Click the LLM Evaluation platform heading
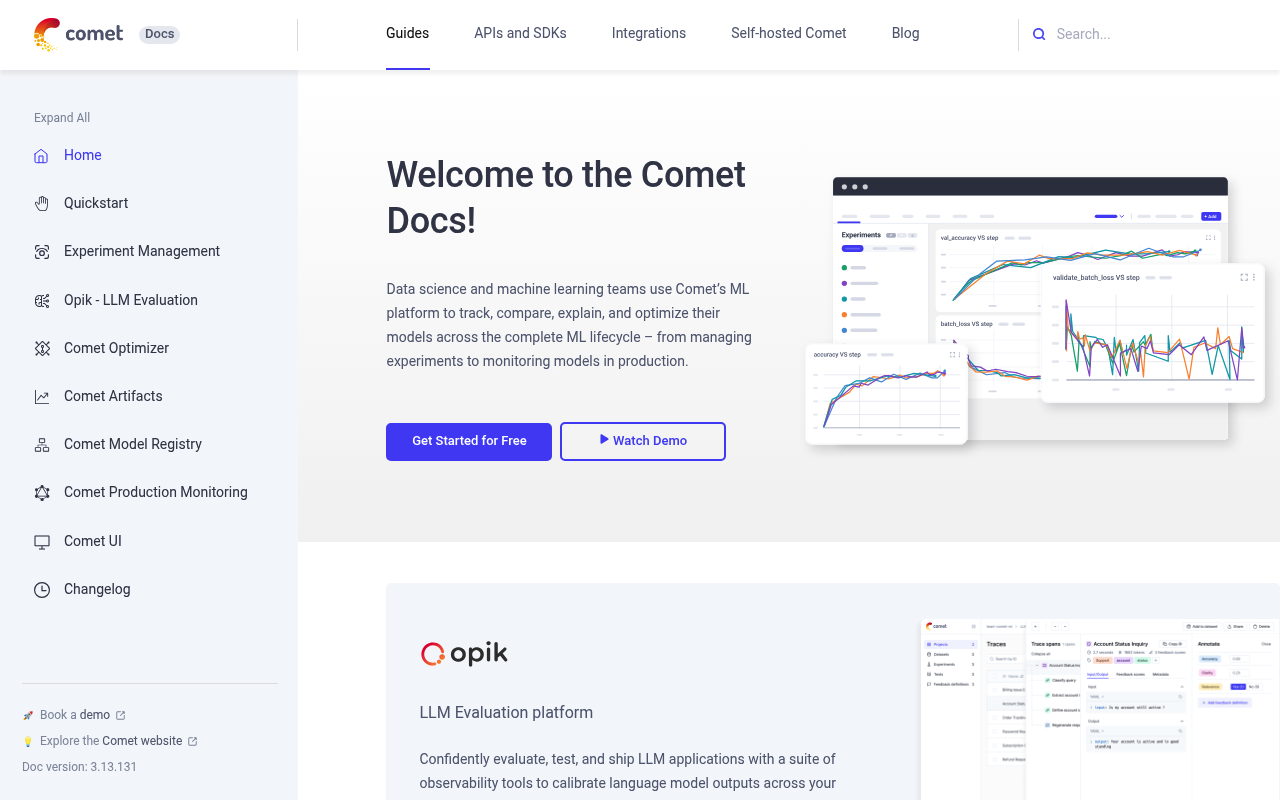 (x=506, y=713)
